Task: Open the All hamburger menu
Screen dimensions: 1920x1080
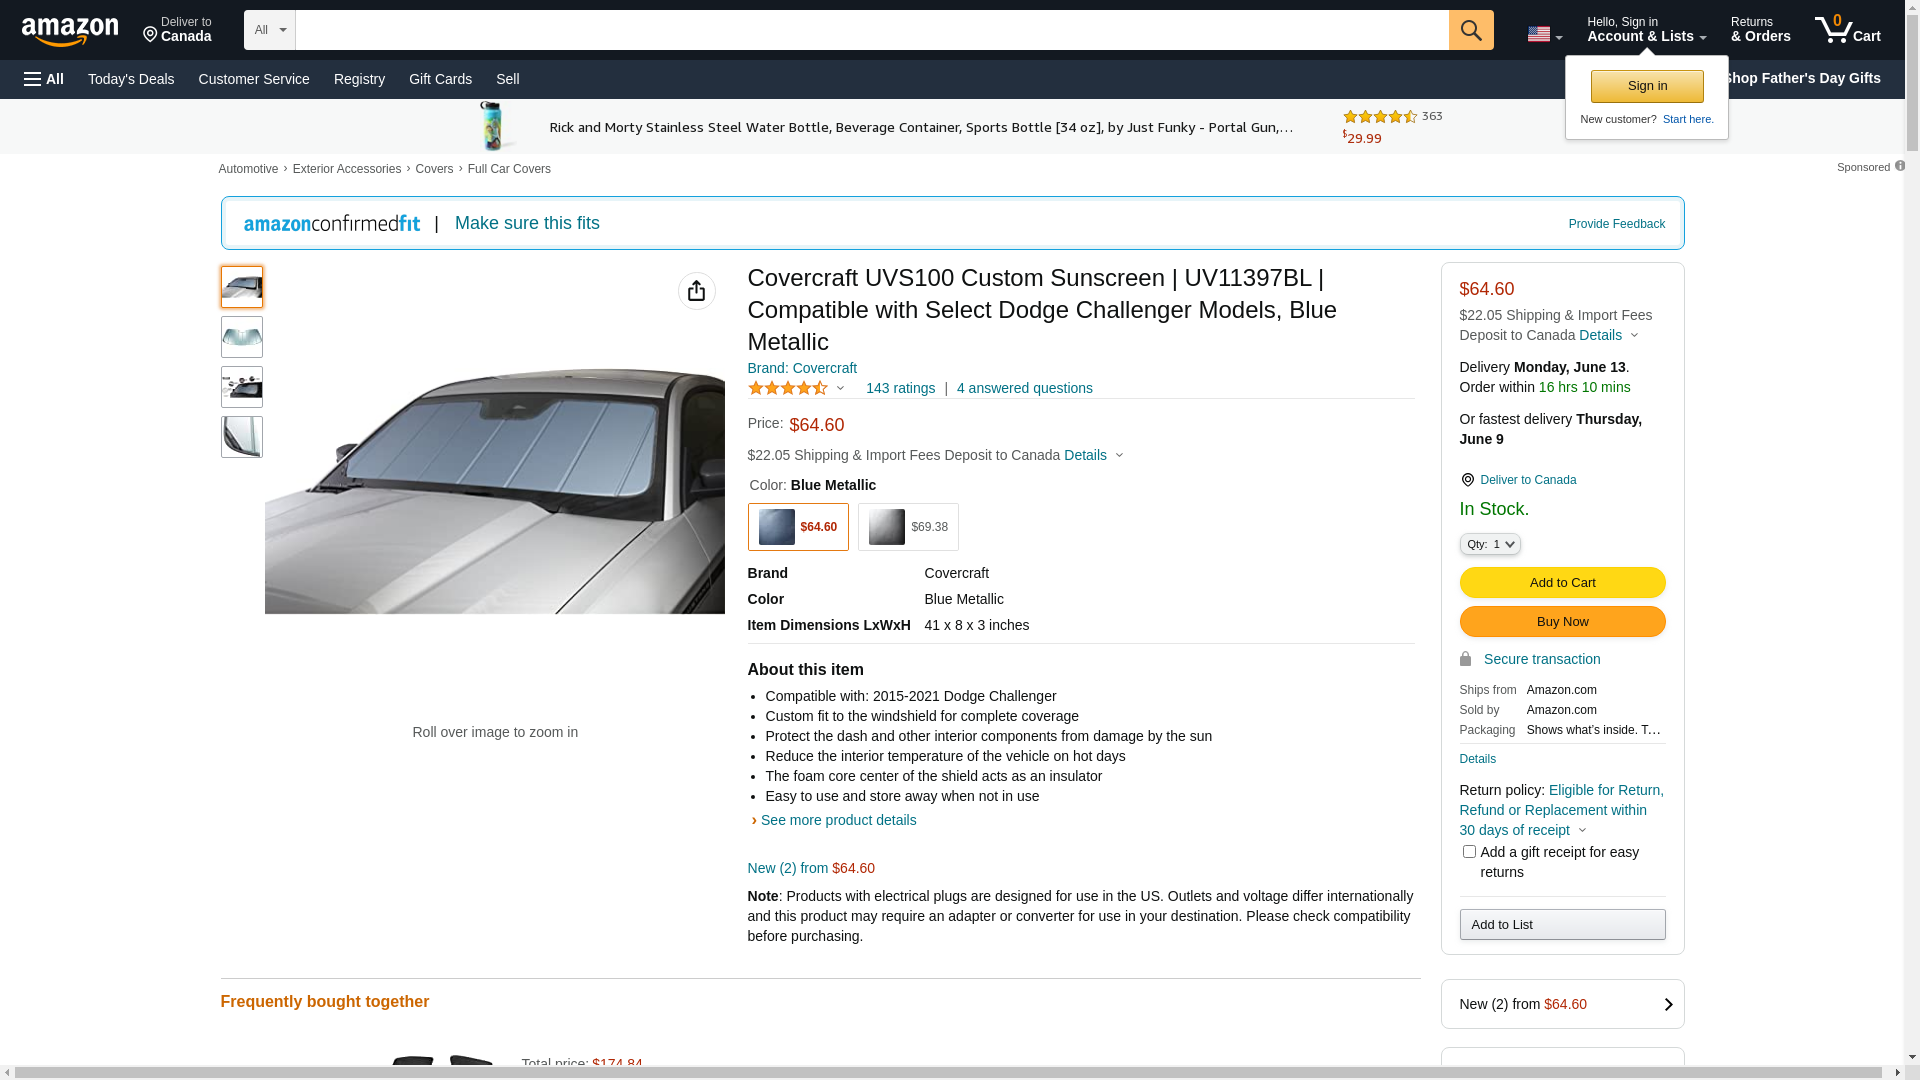Action: 44,79
